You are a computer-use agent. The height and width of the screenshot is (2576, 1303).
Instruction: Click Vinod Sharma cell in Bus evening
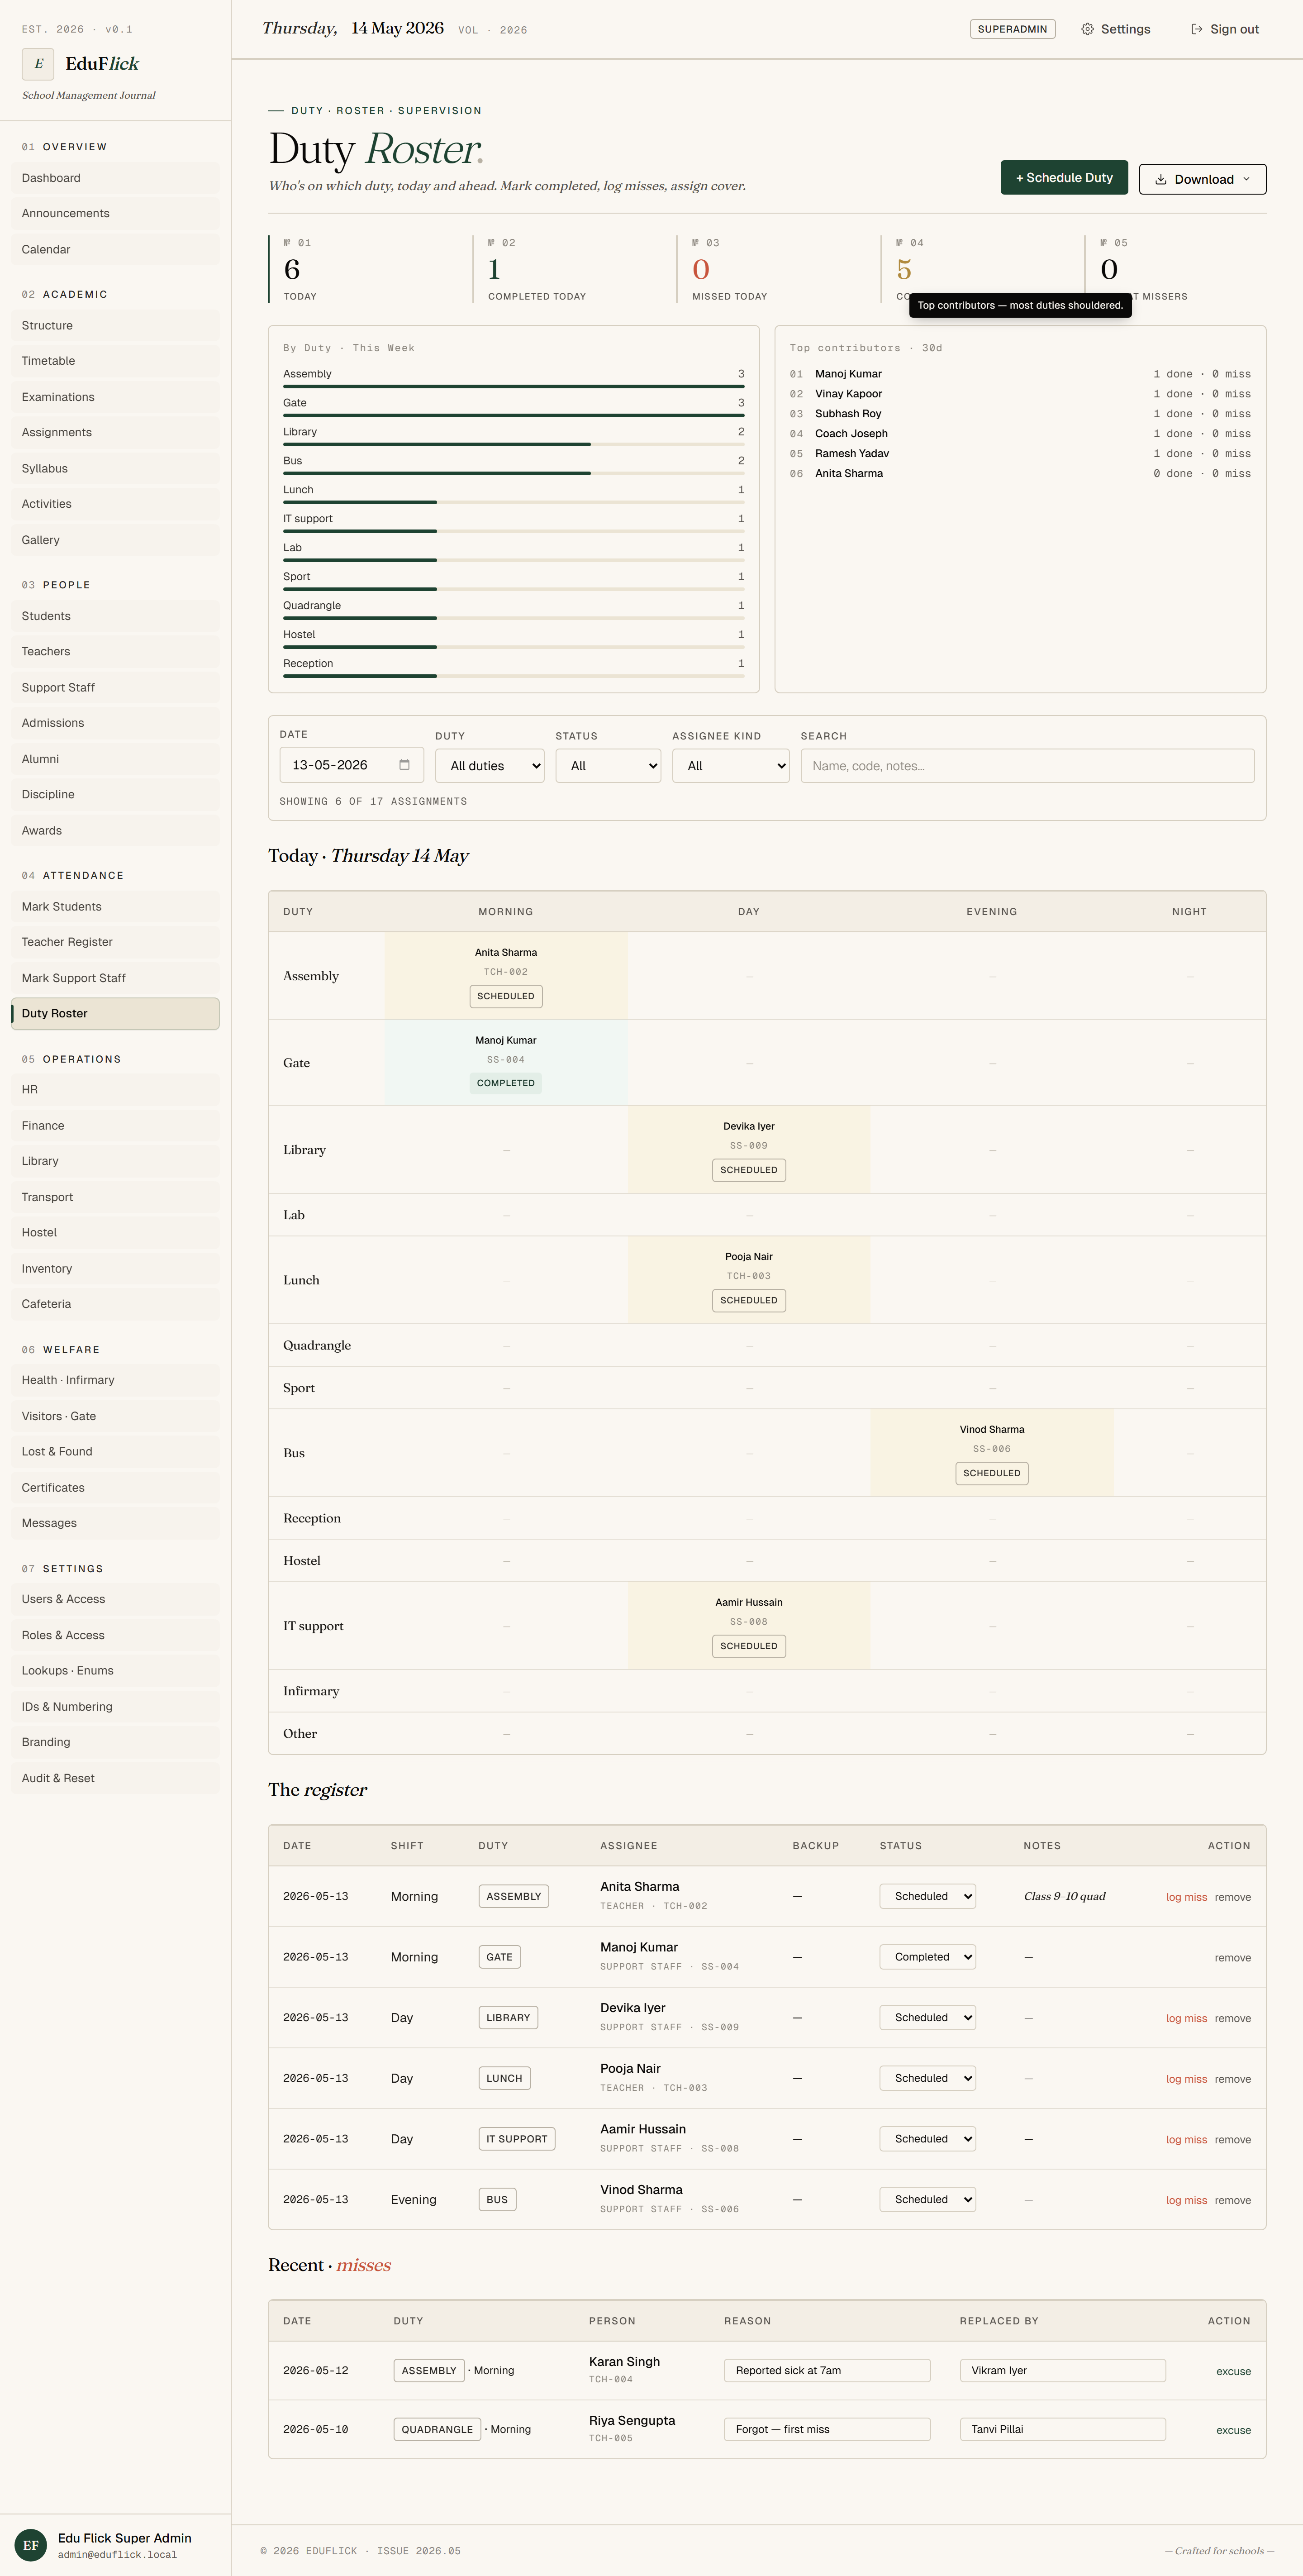pos(992,1453)
